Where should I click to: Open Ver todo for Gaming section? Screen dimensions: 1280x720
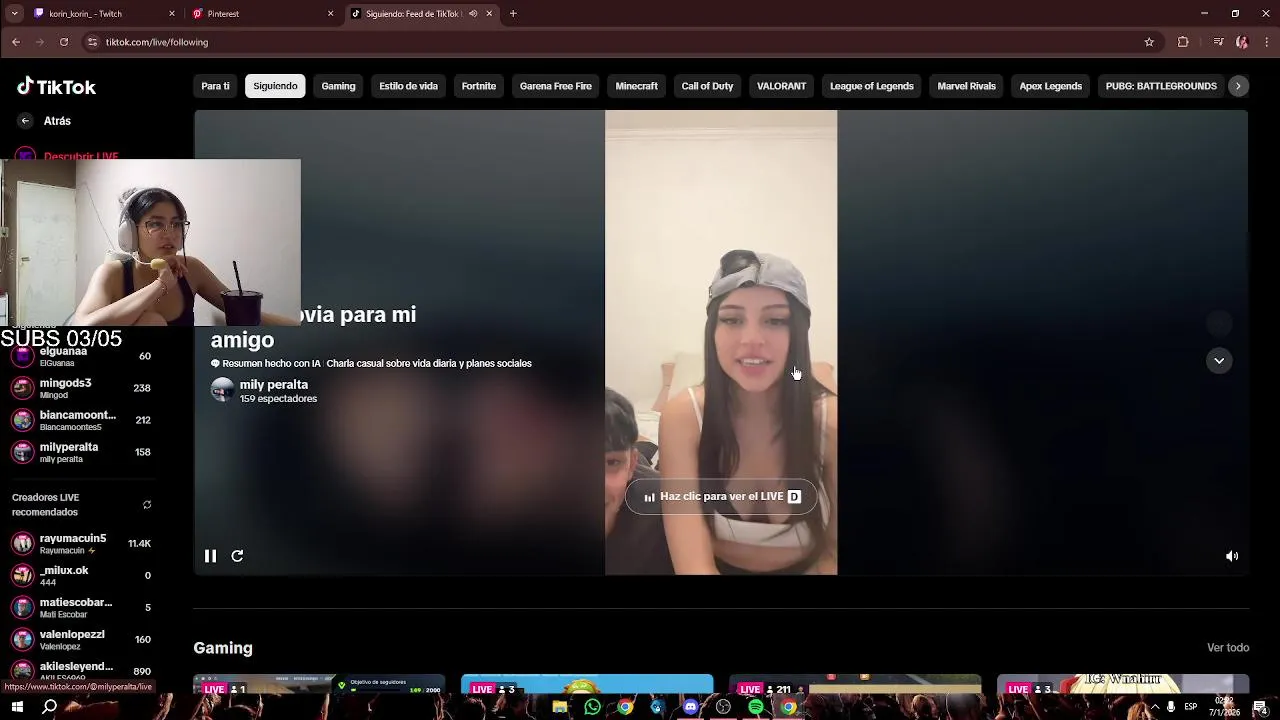click(1228, 648)
